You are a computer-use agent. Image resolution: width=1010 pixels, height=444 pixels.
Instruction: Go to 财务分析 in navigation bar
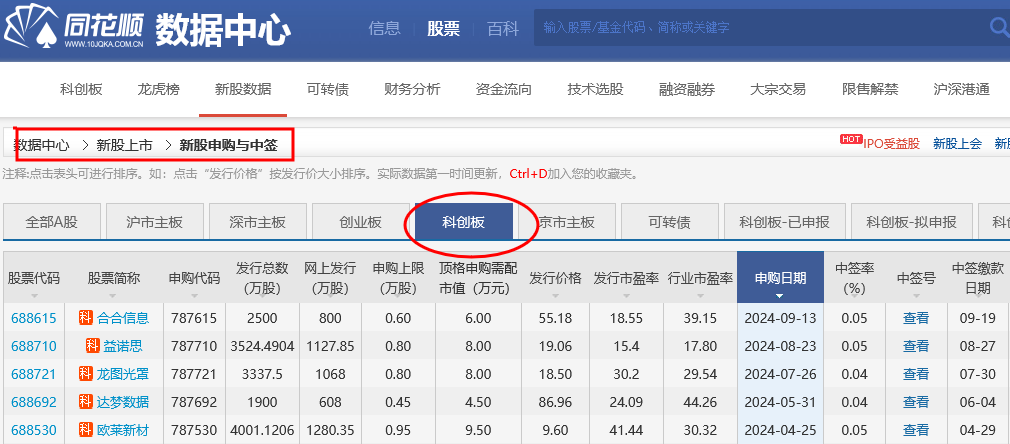point(412,90)
